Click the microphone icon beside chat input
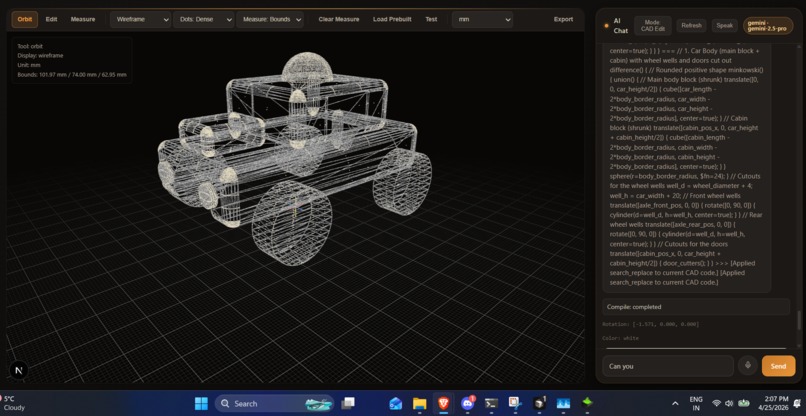 [x=747, y=366]
